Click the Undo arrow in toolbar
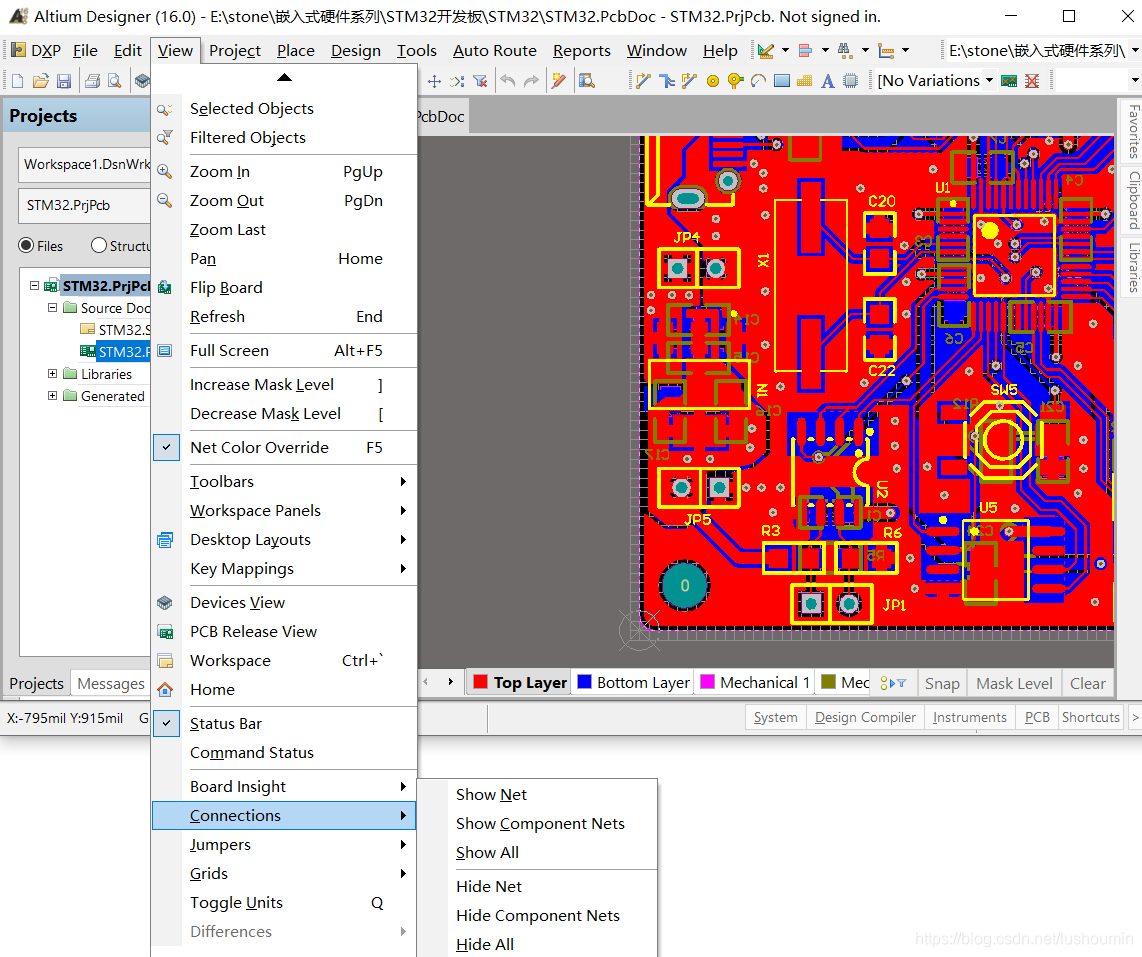Image resolution: width=1142 pixels, height=957 pixels. (508, 81)
